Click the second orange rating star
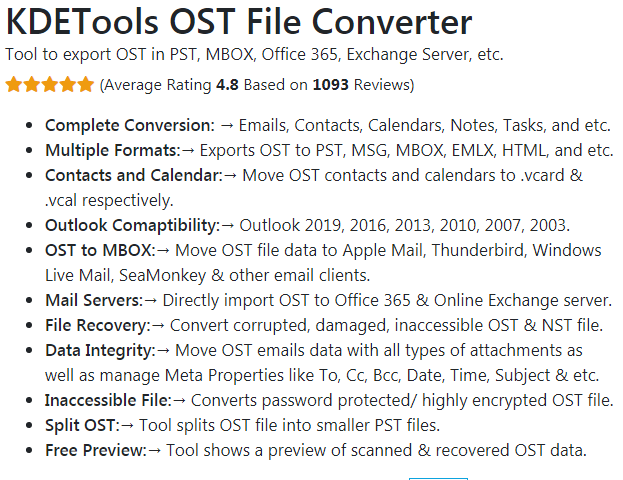Viewport: 623px width, 480px height. [x=32, y=85]
